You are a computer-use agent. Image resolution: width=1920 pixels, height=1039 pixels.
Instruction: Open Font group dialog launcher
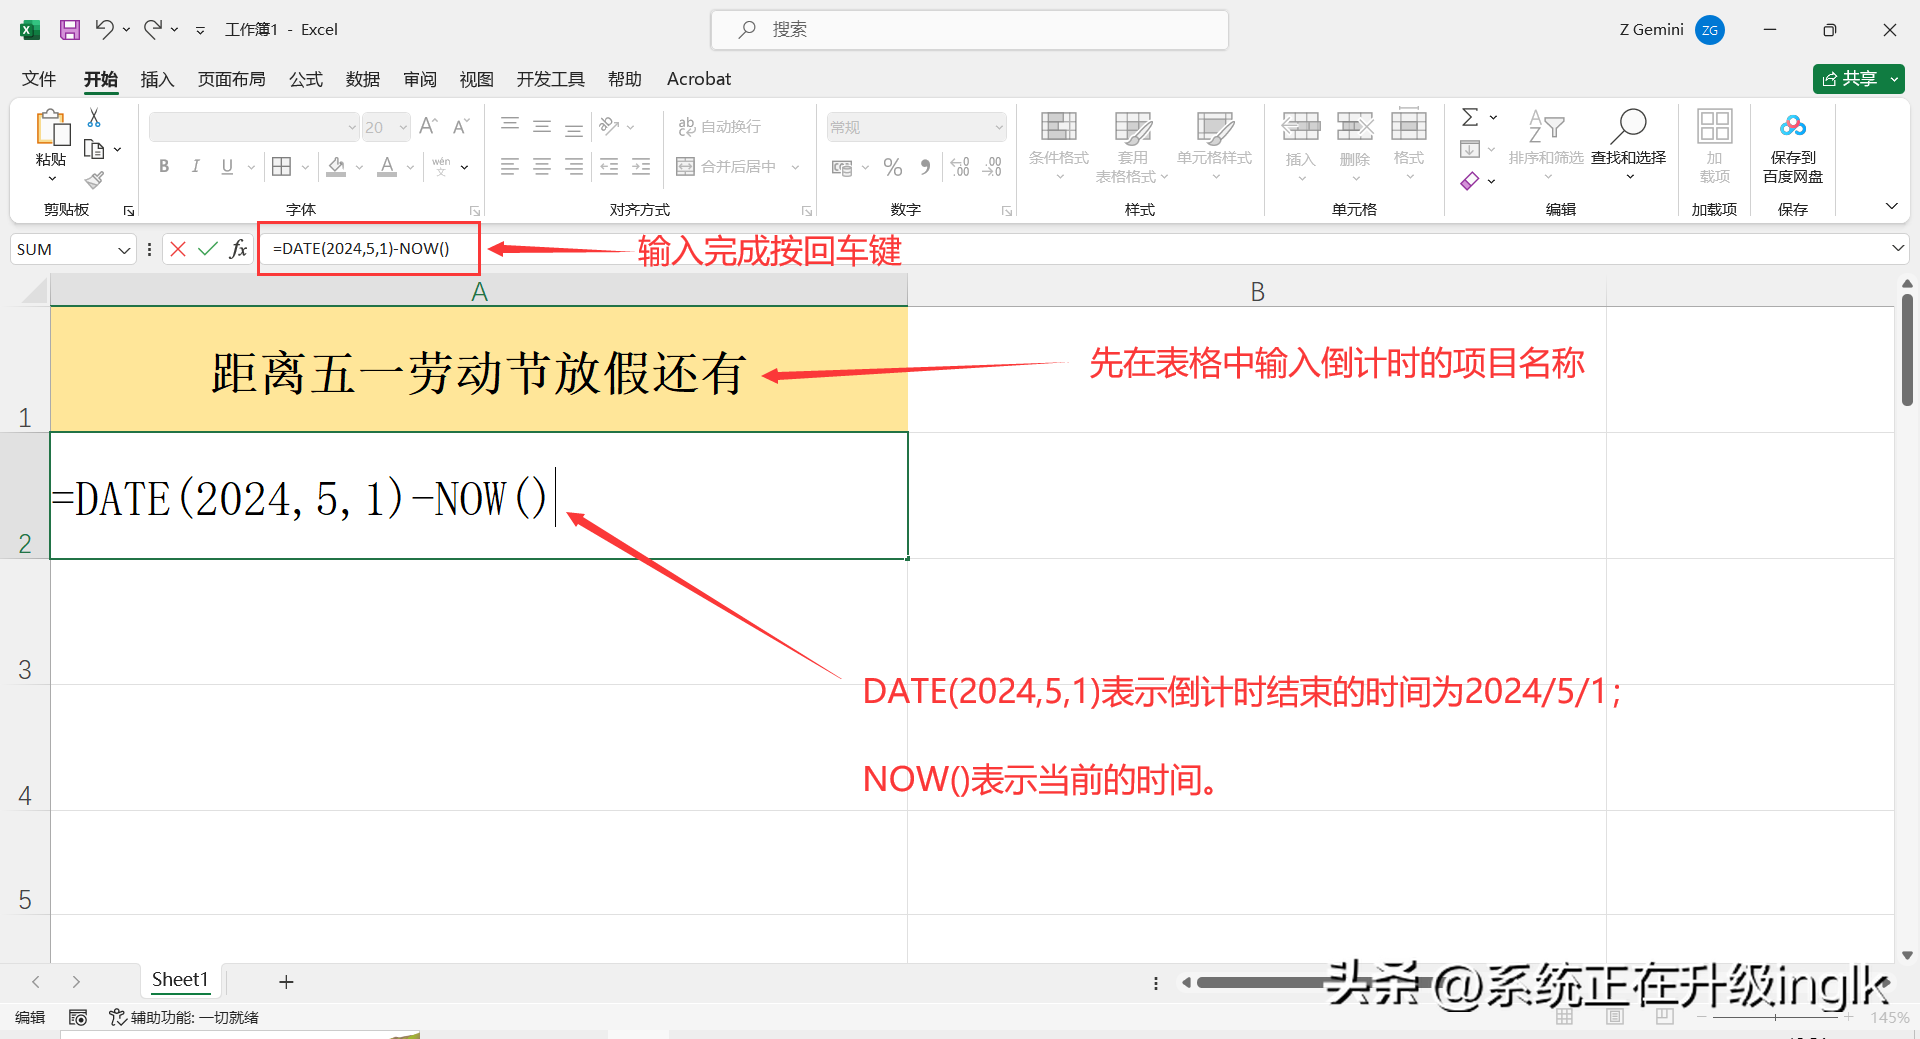475,211
